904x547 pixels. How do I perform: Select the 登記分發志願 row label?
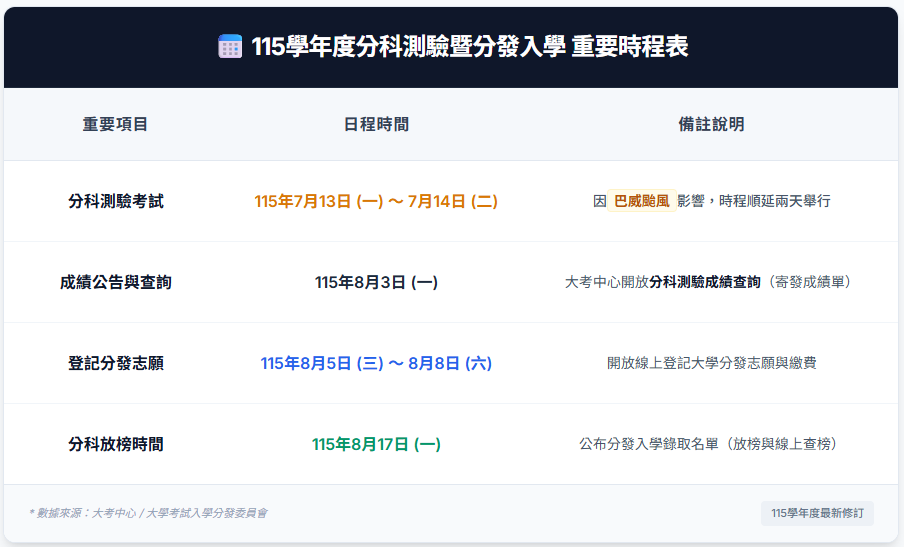point(115,363)
